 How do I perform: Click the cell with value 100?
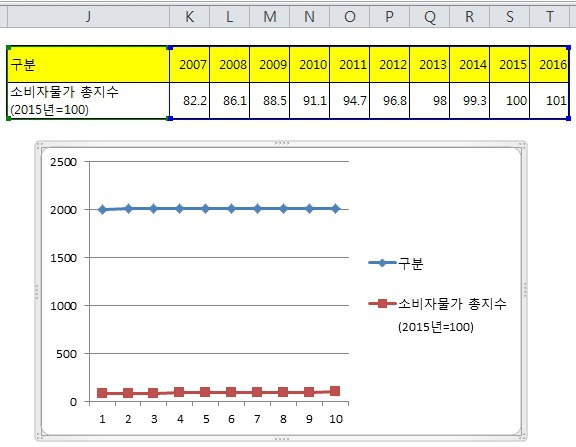click(x=510, y=100)
